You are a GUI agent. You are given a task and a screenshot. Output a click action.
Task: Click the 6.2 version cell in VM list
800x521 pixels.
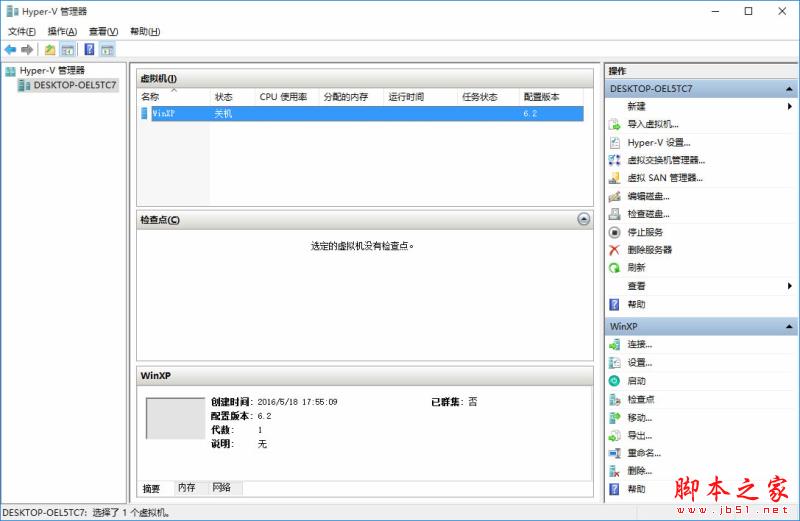coord(530,113)
